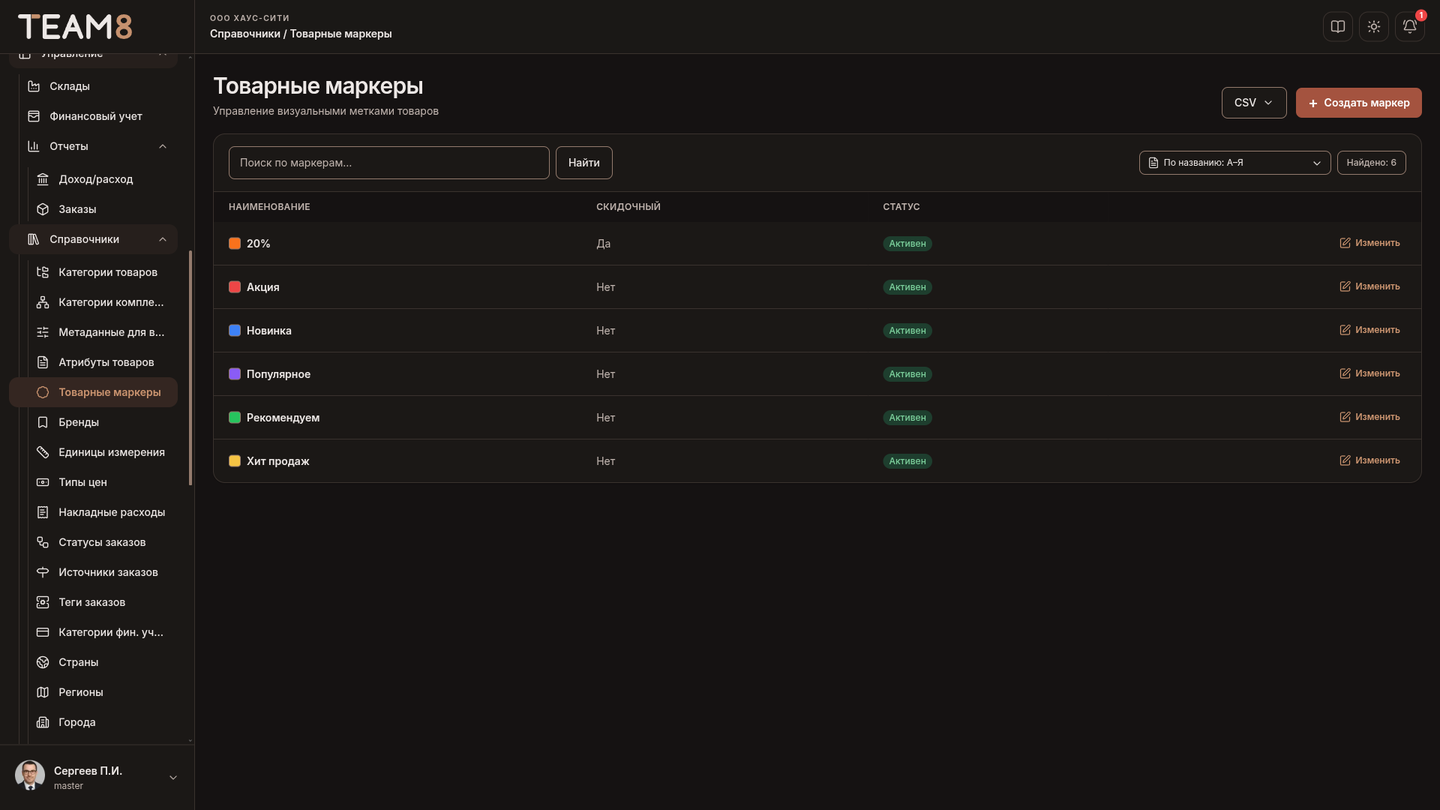Open the sort dropdown По названию: А–Я
Viewport: 1440px width, 810px height.
click(1235, 162)
